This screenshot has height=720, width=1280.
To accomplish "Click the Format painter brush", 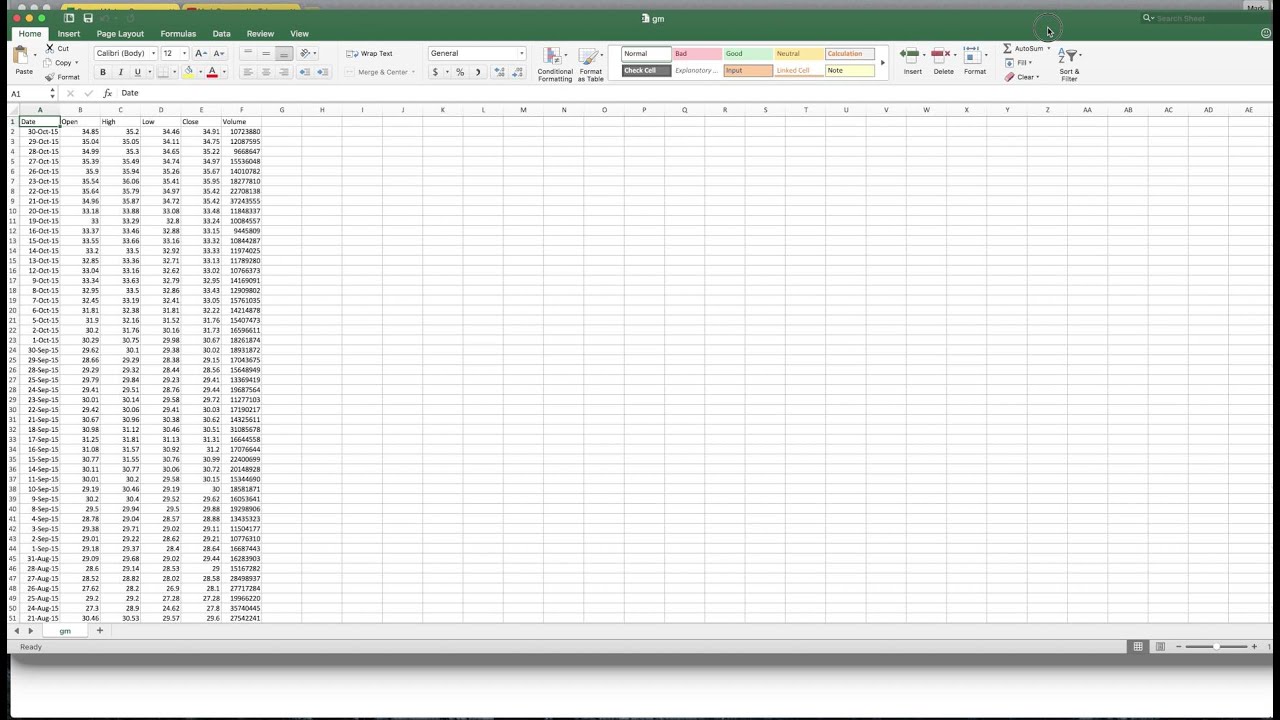I will (x=50, y=77).
